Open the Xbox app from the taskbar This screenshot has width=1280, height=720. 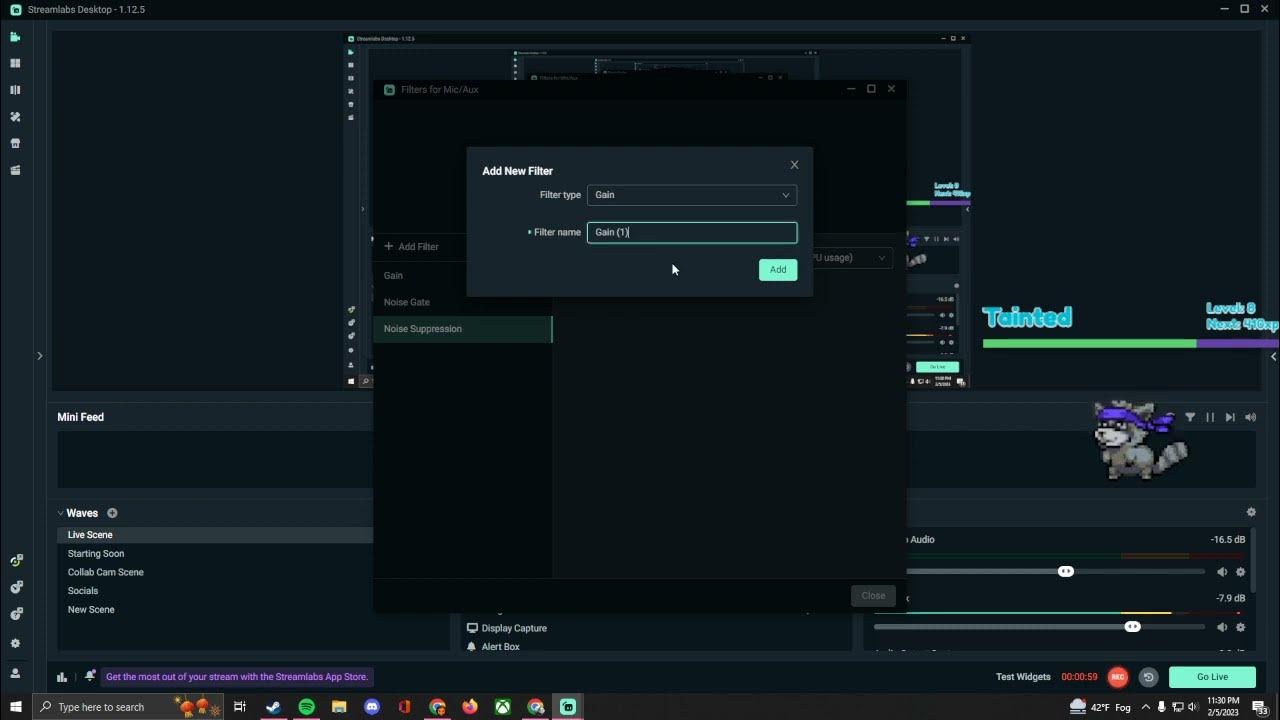click(503, 707)
